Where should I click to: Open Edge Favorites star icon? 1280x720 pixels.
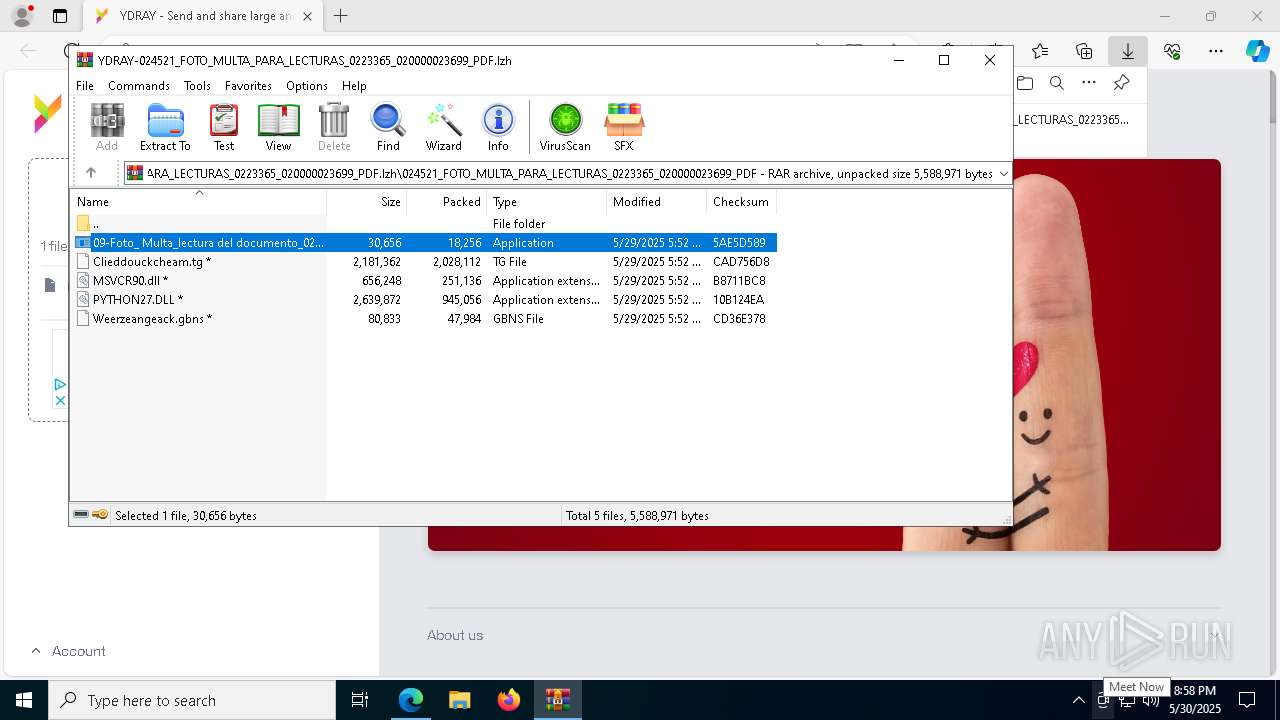[x=1040, y=51]
